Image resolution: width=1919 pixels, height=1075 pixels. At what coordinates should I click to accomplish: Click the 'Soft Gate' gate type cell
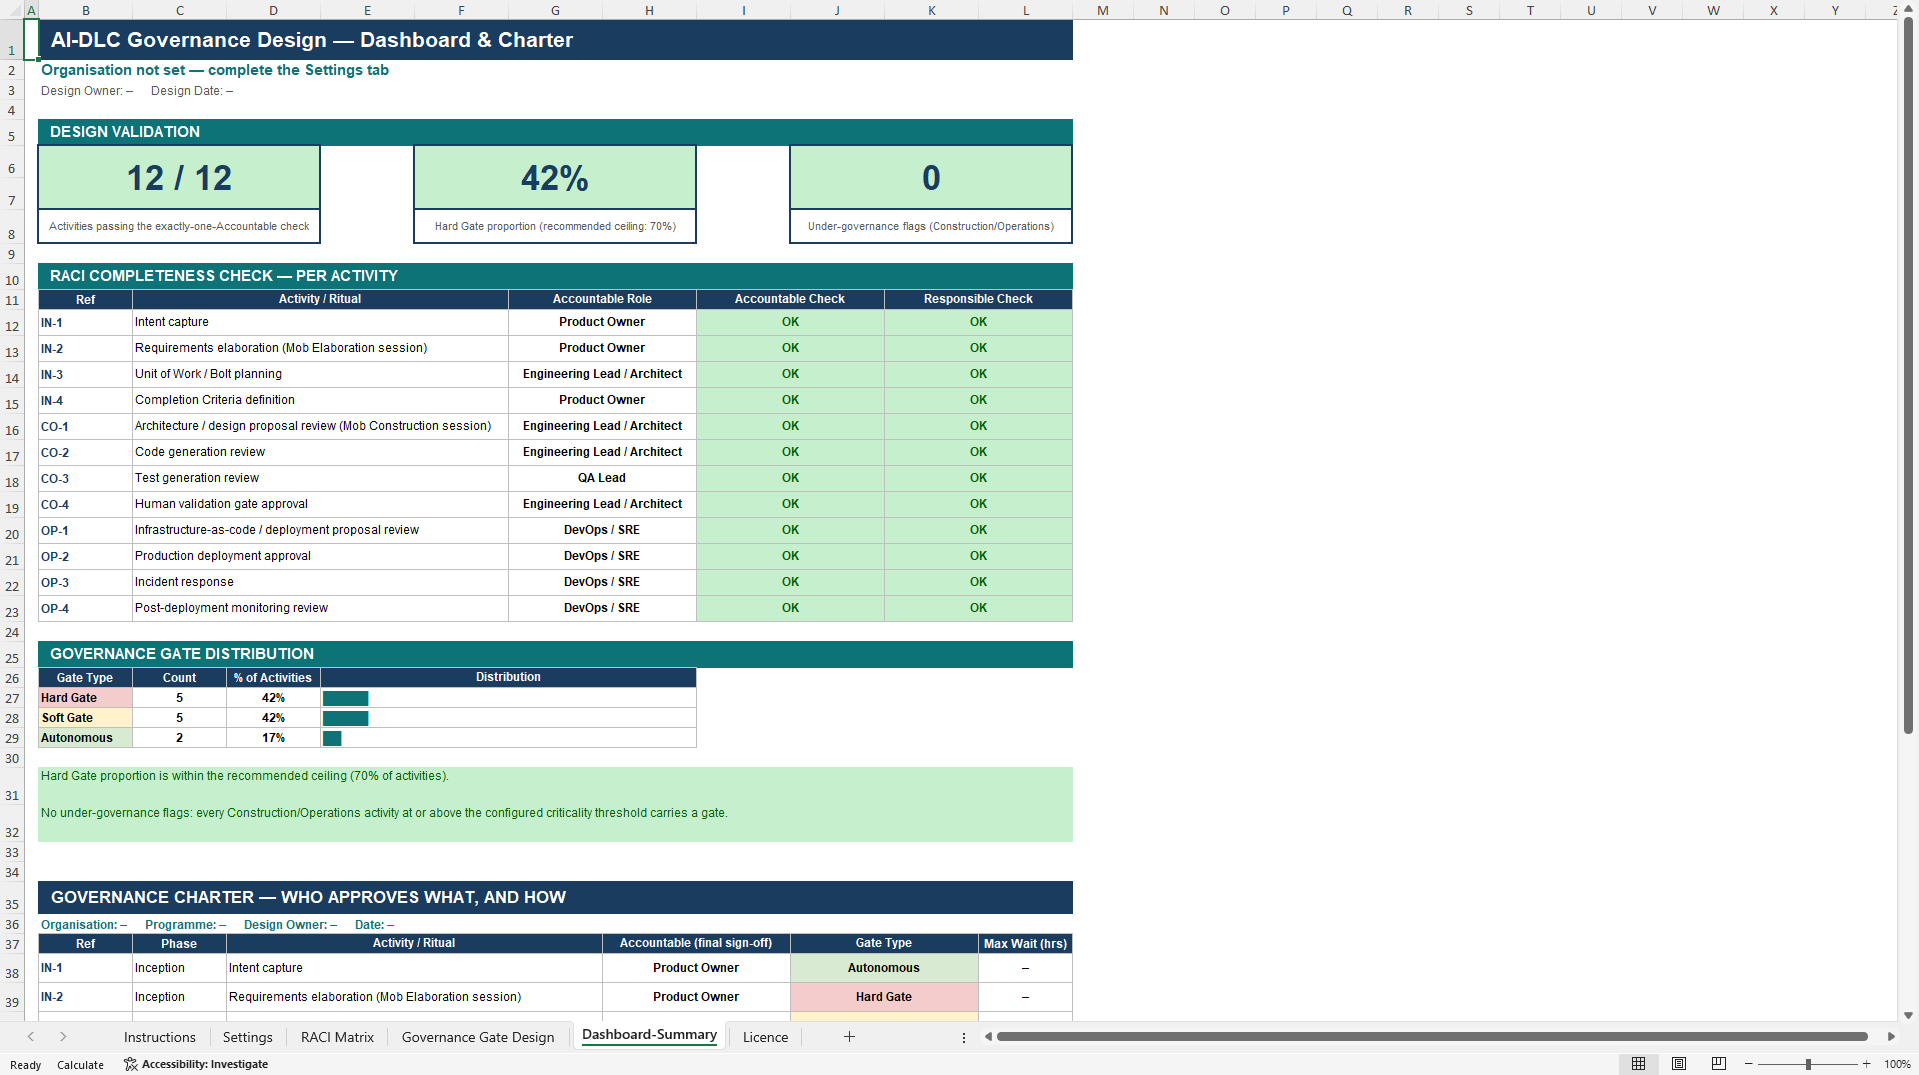tap(85, 718)
